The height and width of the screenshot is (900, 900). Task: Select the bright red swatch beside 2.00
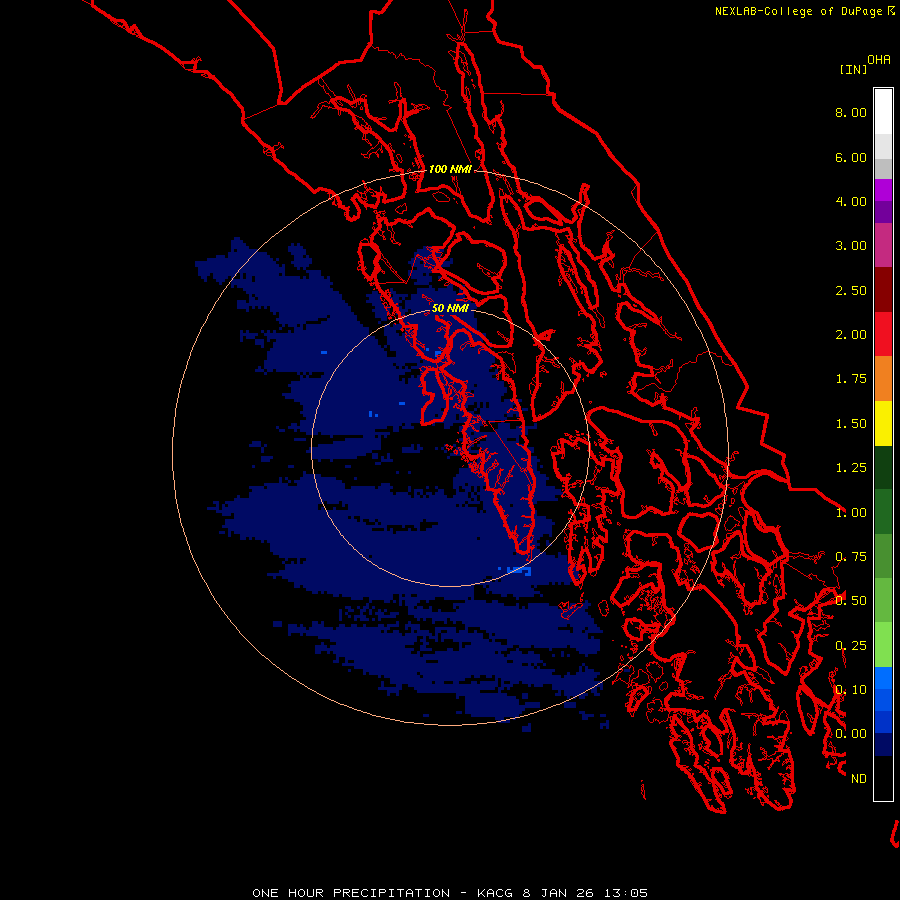(883, 334)
